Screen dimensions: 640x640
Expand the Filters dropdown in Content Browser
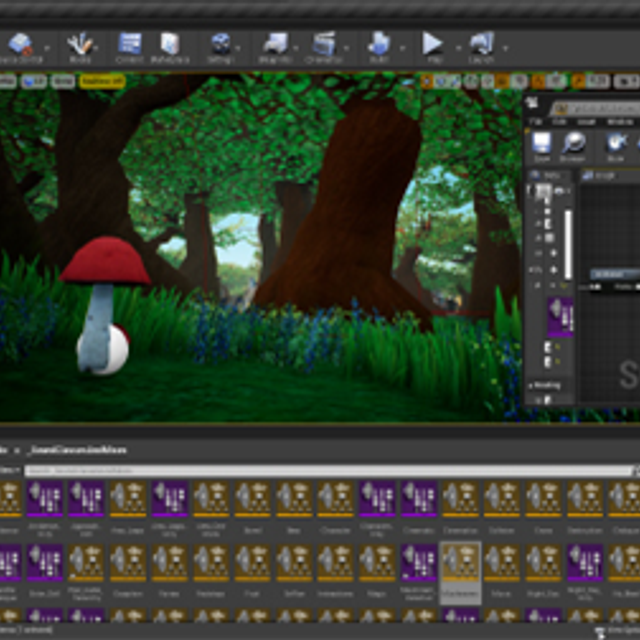pyautogui.click(x=10, y=469)
